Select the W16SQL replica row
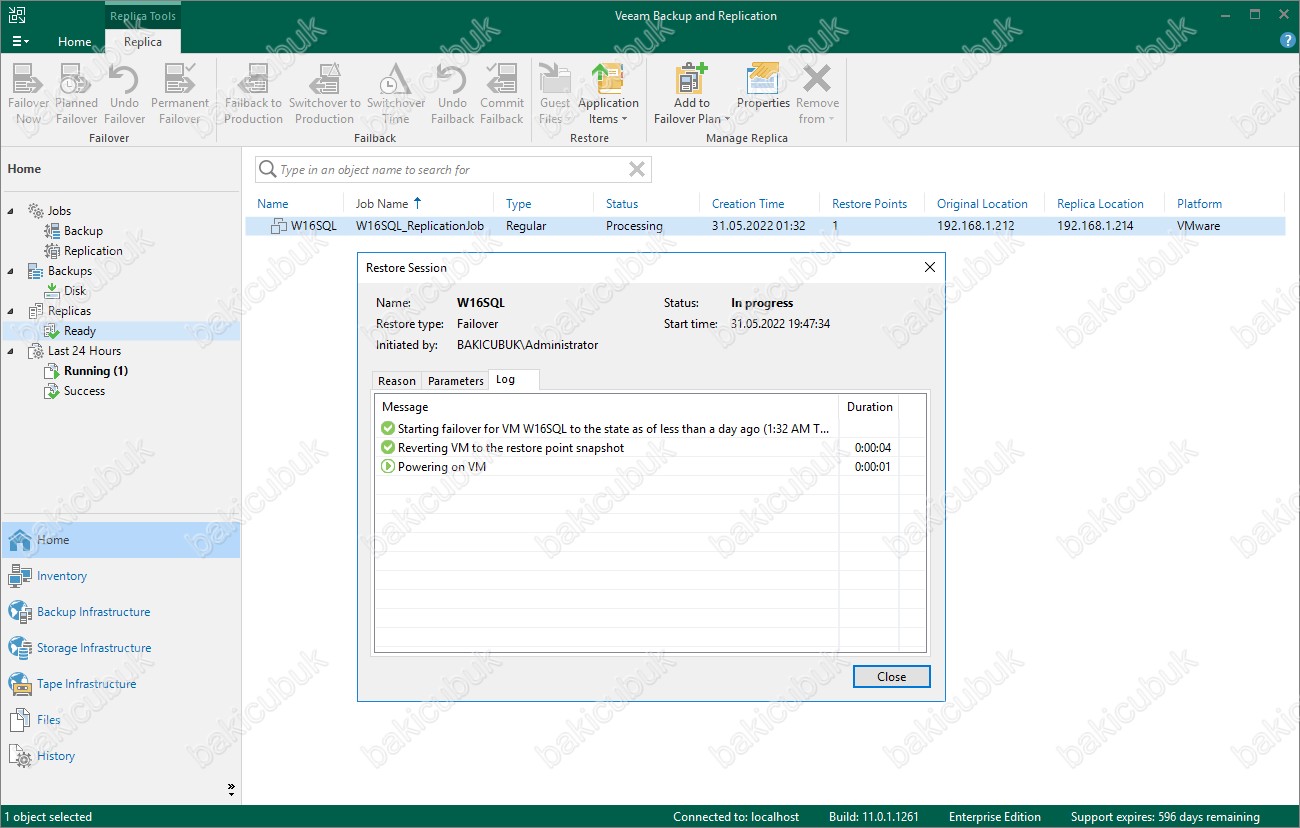The image size is (1300, 828). pyautogui.click(x=765, y=226)
